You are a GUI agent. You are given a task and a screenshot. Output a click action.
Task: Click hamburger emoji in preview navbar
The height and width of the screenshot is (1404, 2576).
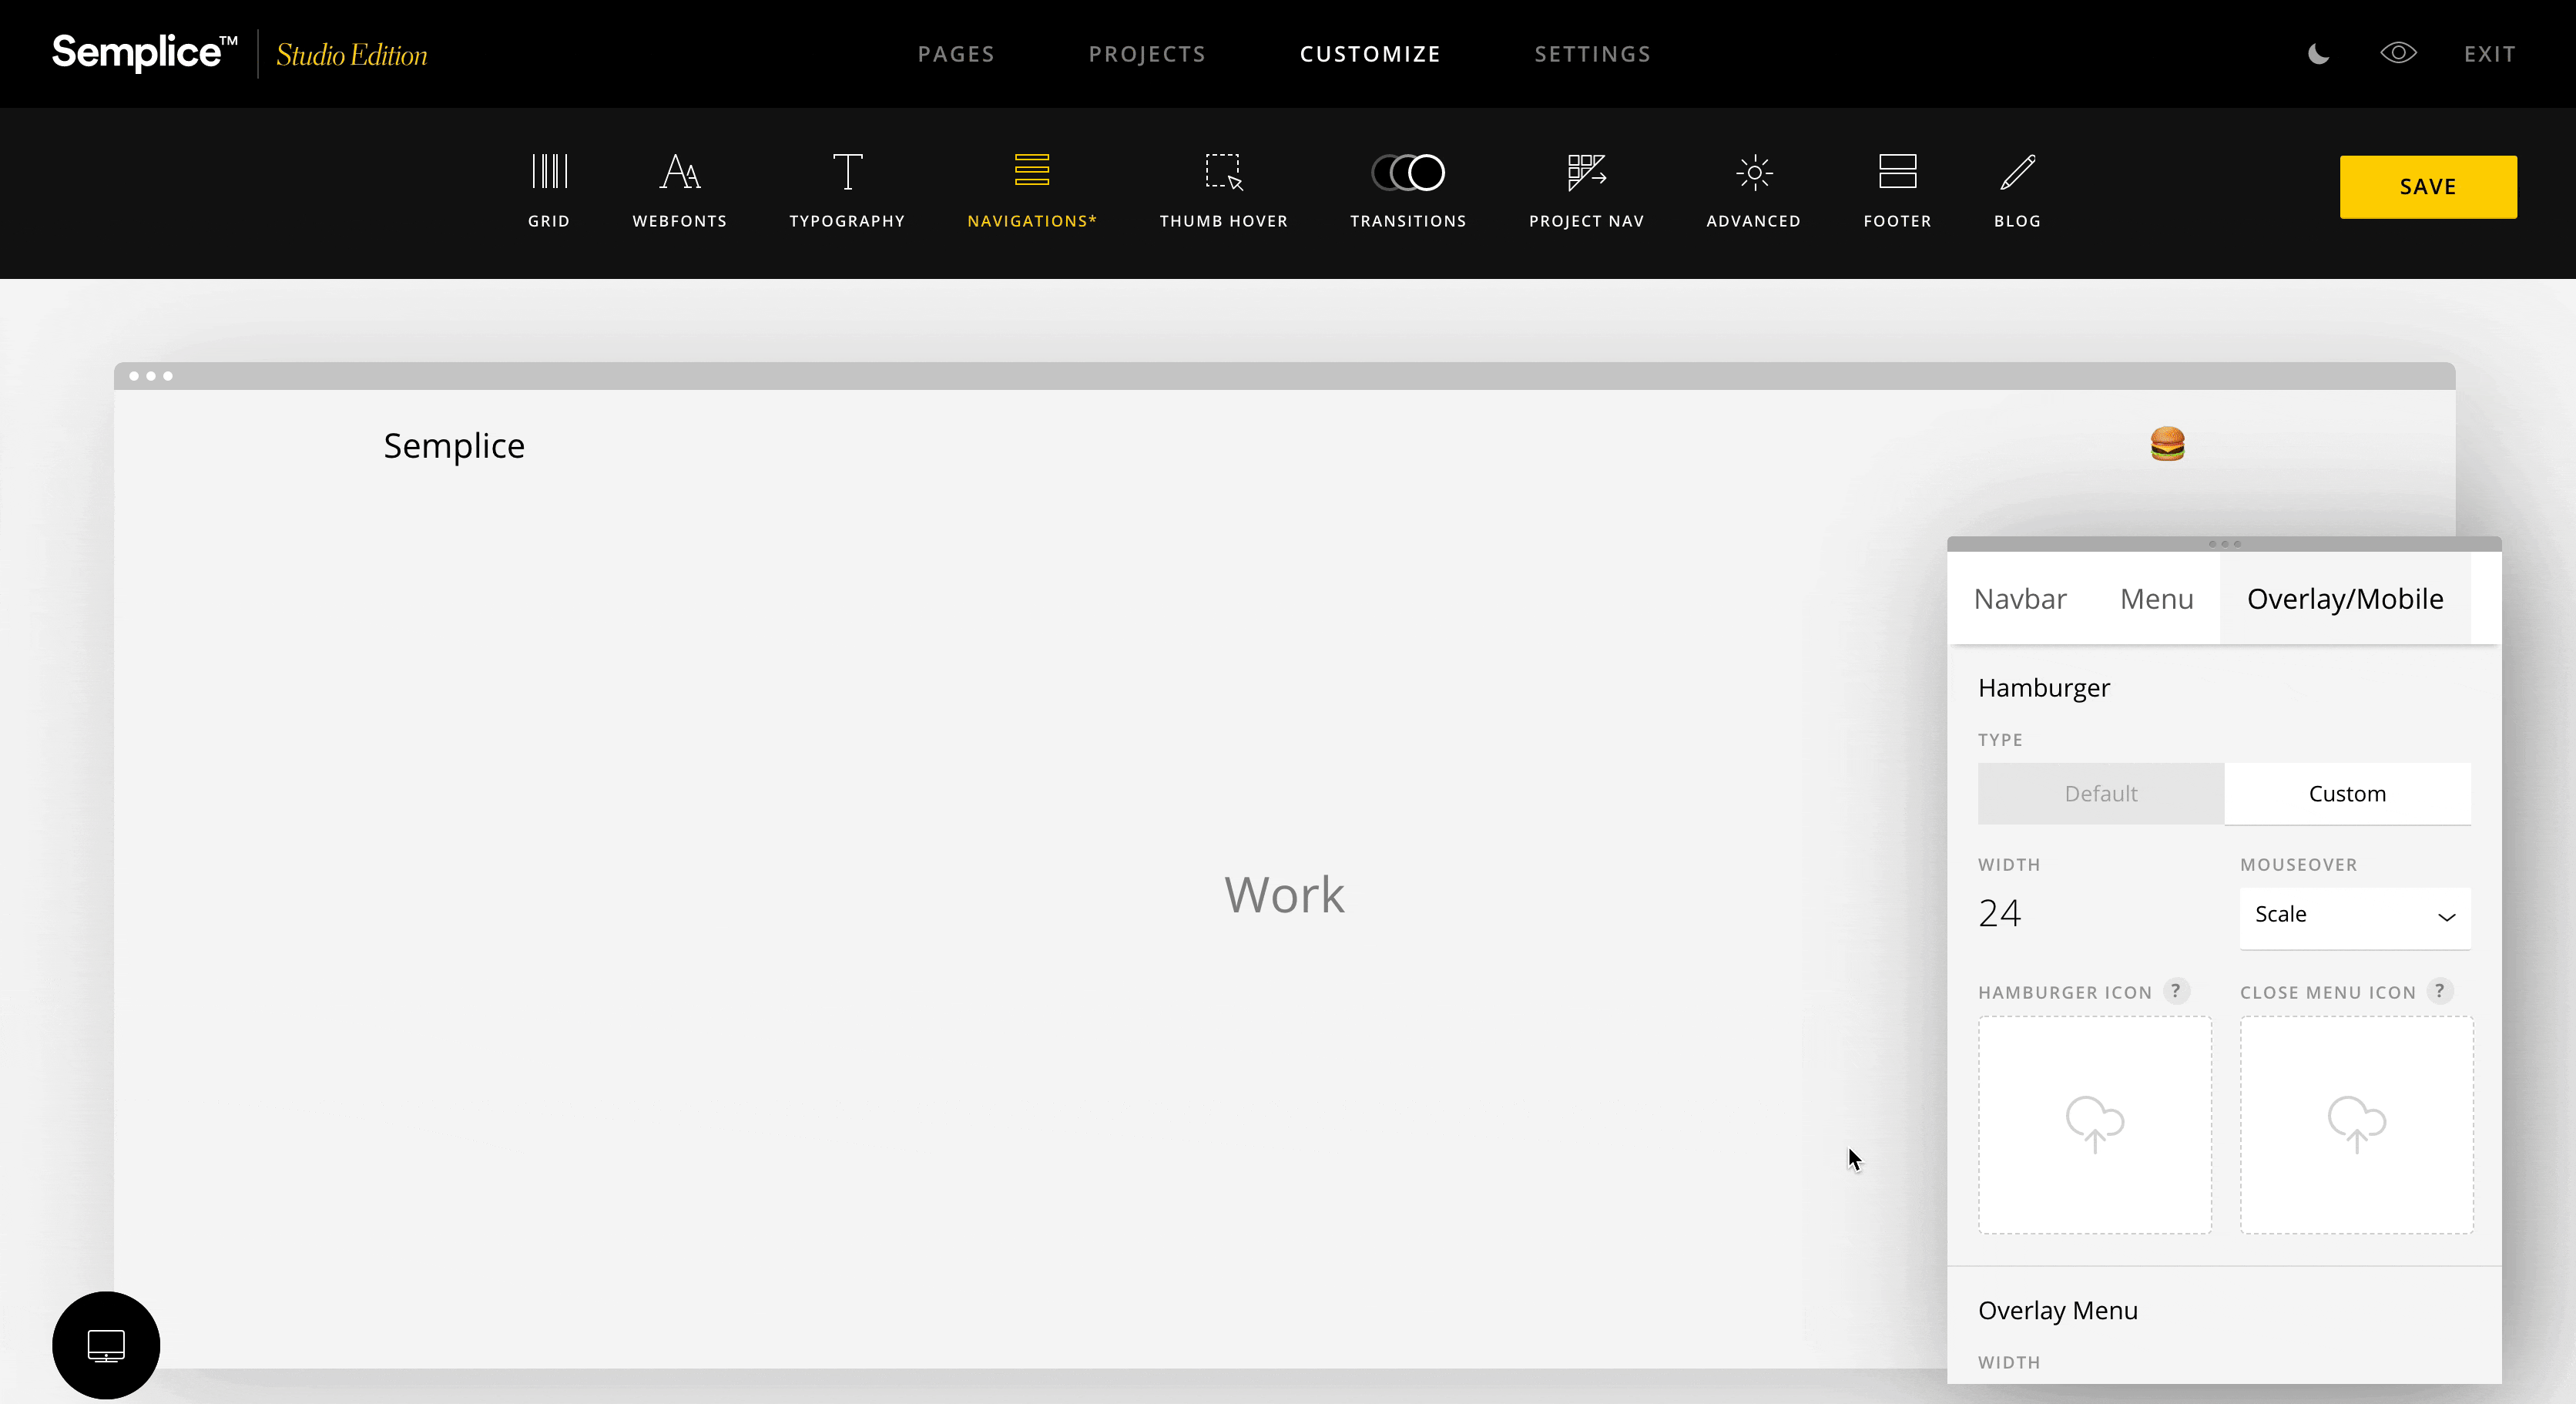2167,444
